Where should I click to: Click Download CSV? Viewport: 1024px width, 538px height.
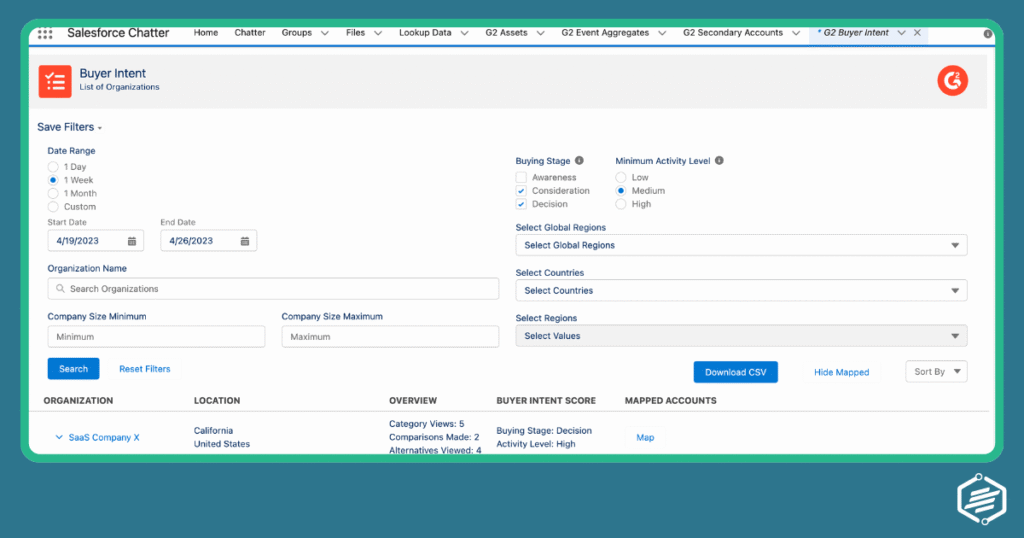735,372
